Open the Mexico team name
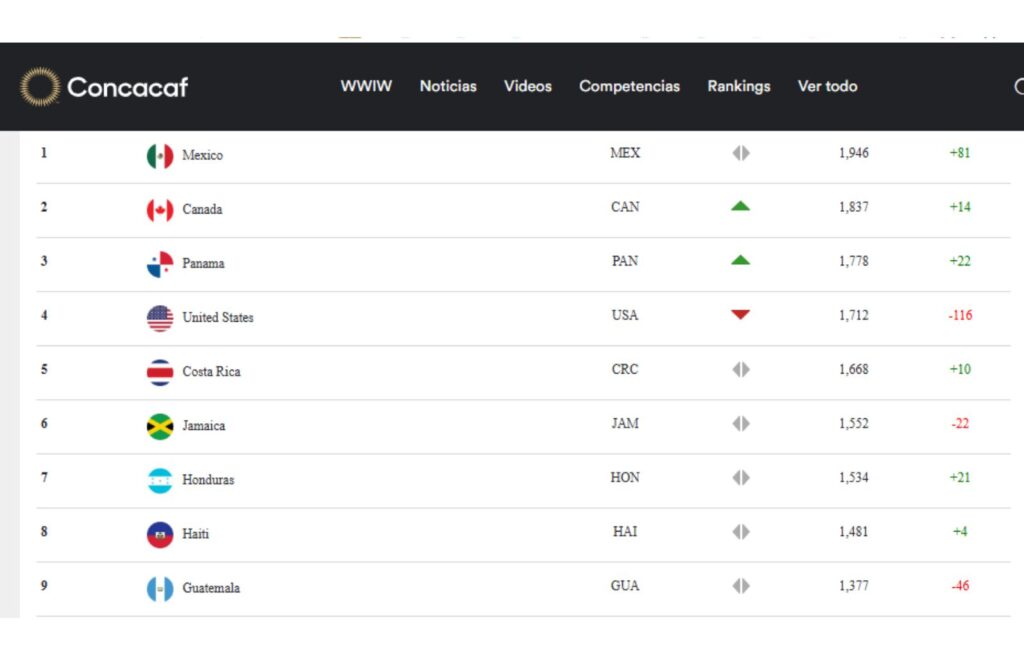The height and width of the screenshot is (655, 1024). pyautogui.click(x=202, y=155)
